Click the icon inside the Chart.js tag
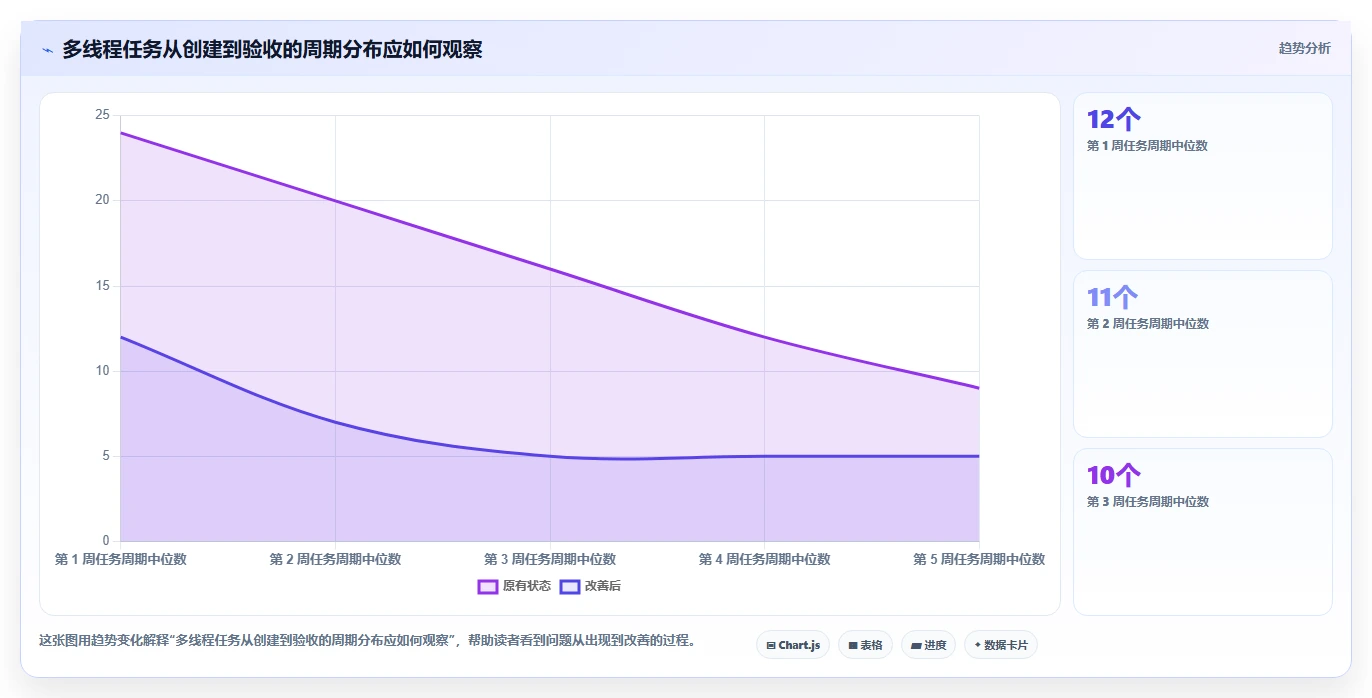Image resolution: width=1372 pixels, height=698 pixels. pos(771,646)
